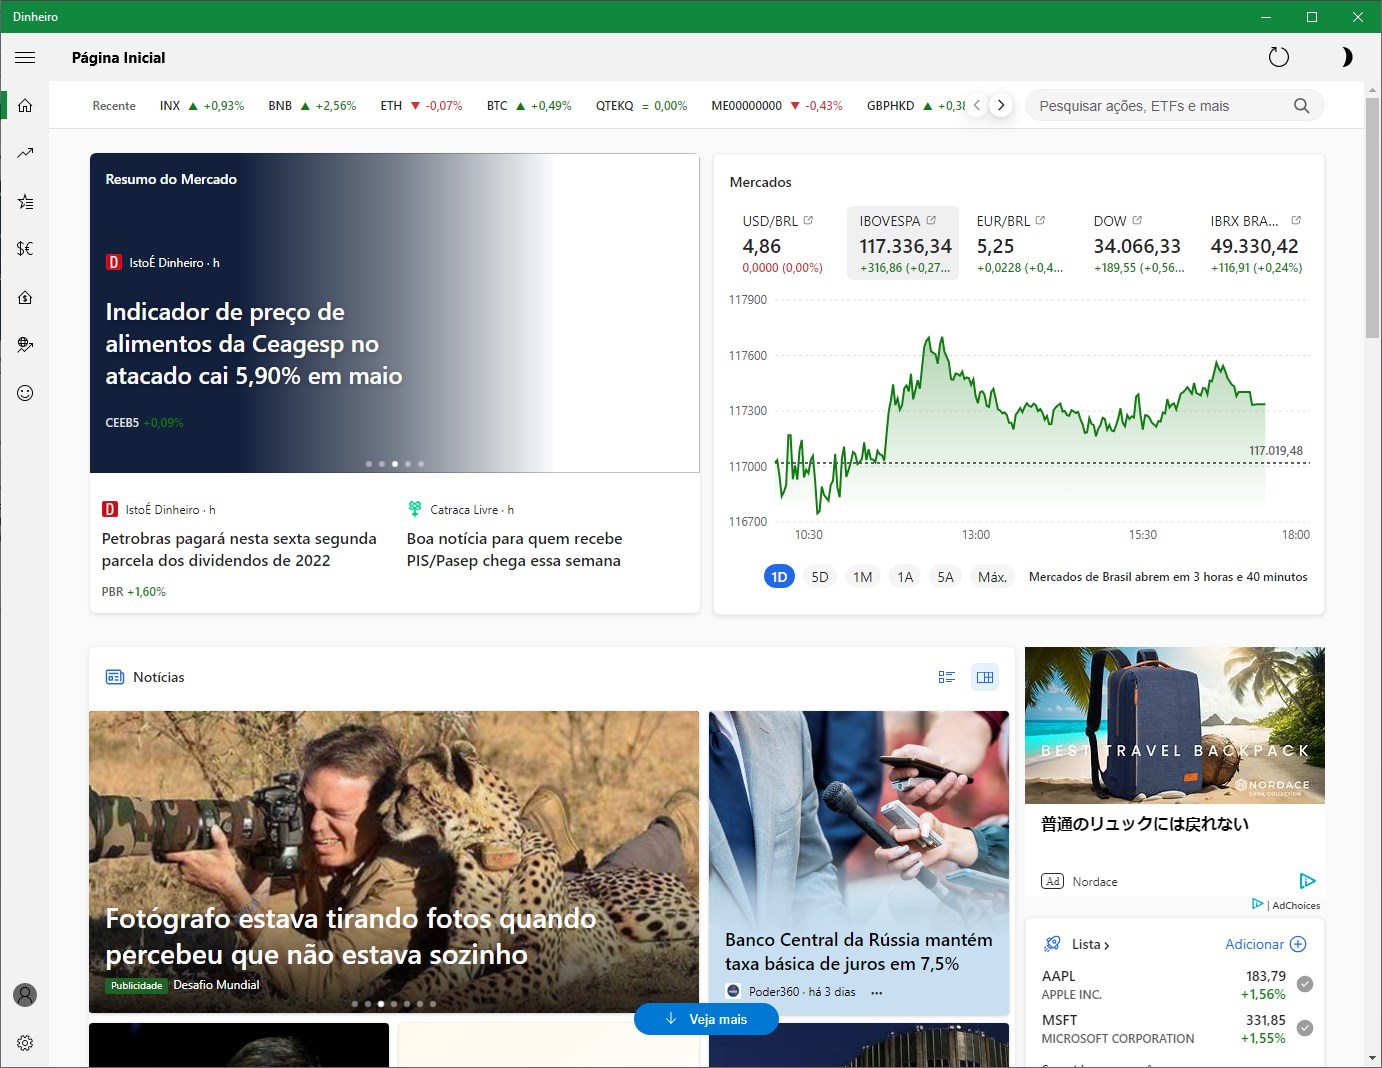Image resolution: width=1382 pixels, height=1068 pixels.
Task: Open the Nordace travel backpack ad image
Action: 1175,725
